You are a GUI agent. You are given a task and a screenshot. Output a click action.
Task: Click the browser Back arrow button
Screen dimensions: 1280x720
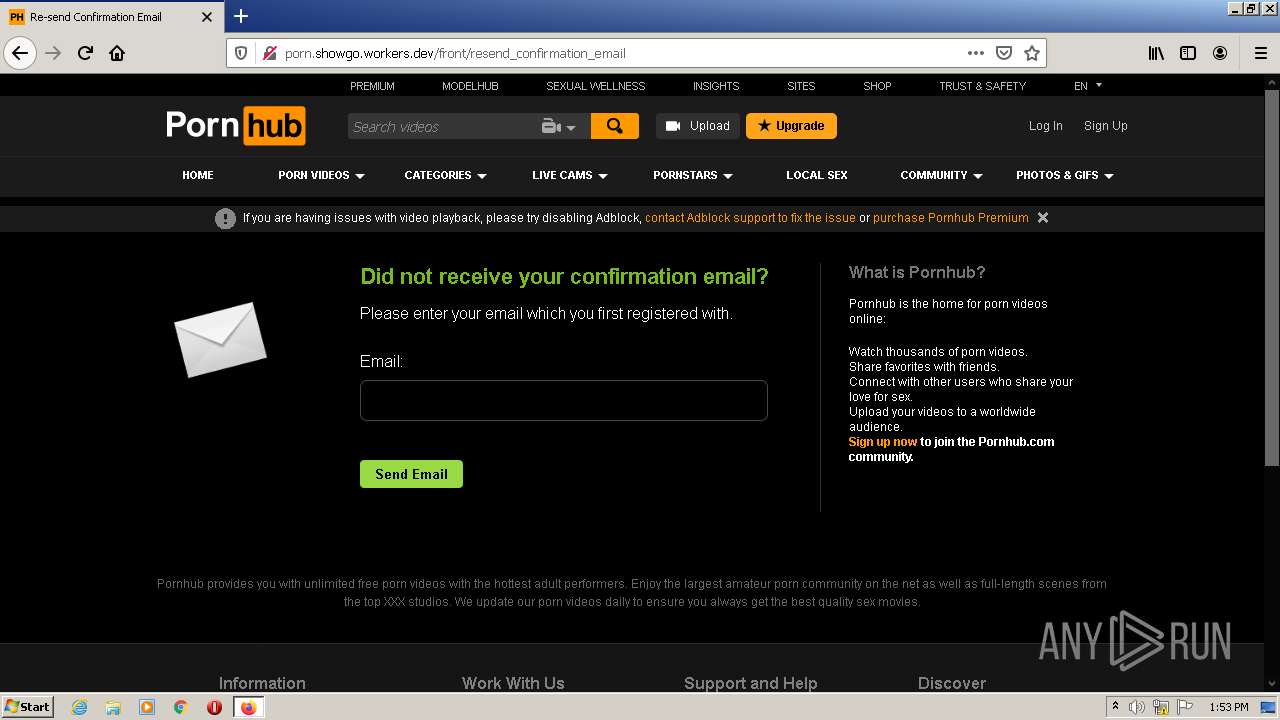point(20,53)
